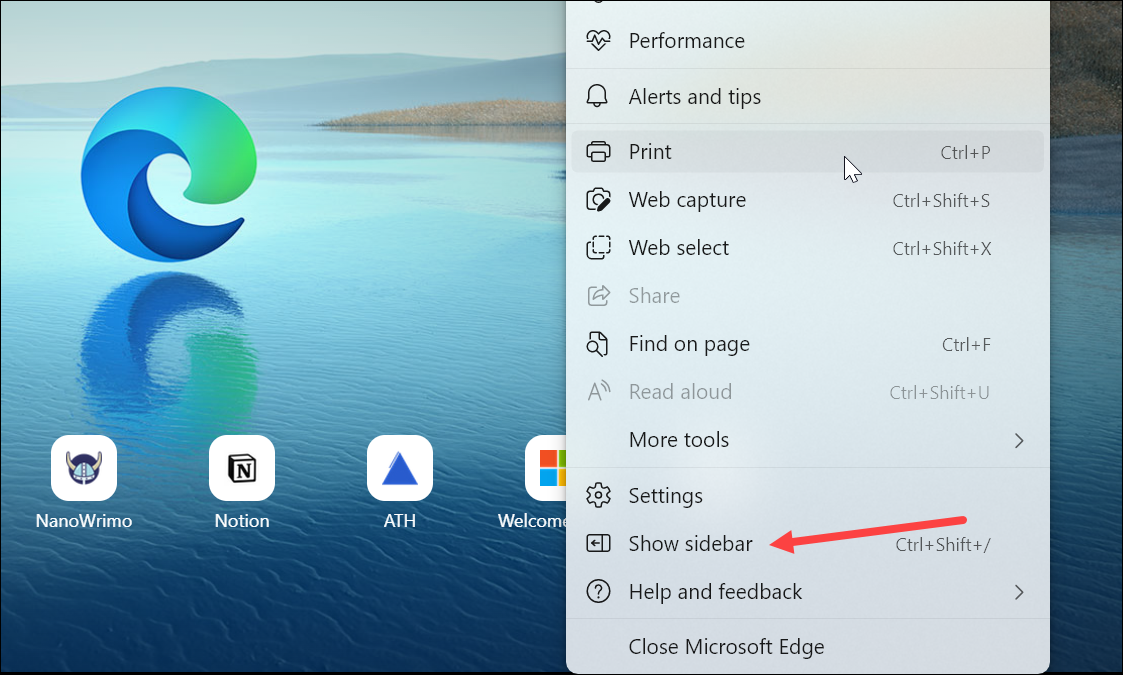
Task: Click the Settings gear icon
Action: point(598,495)
